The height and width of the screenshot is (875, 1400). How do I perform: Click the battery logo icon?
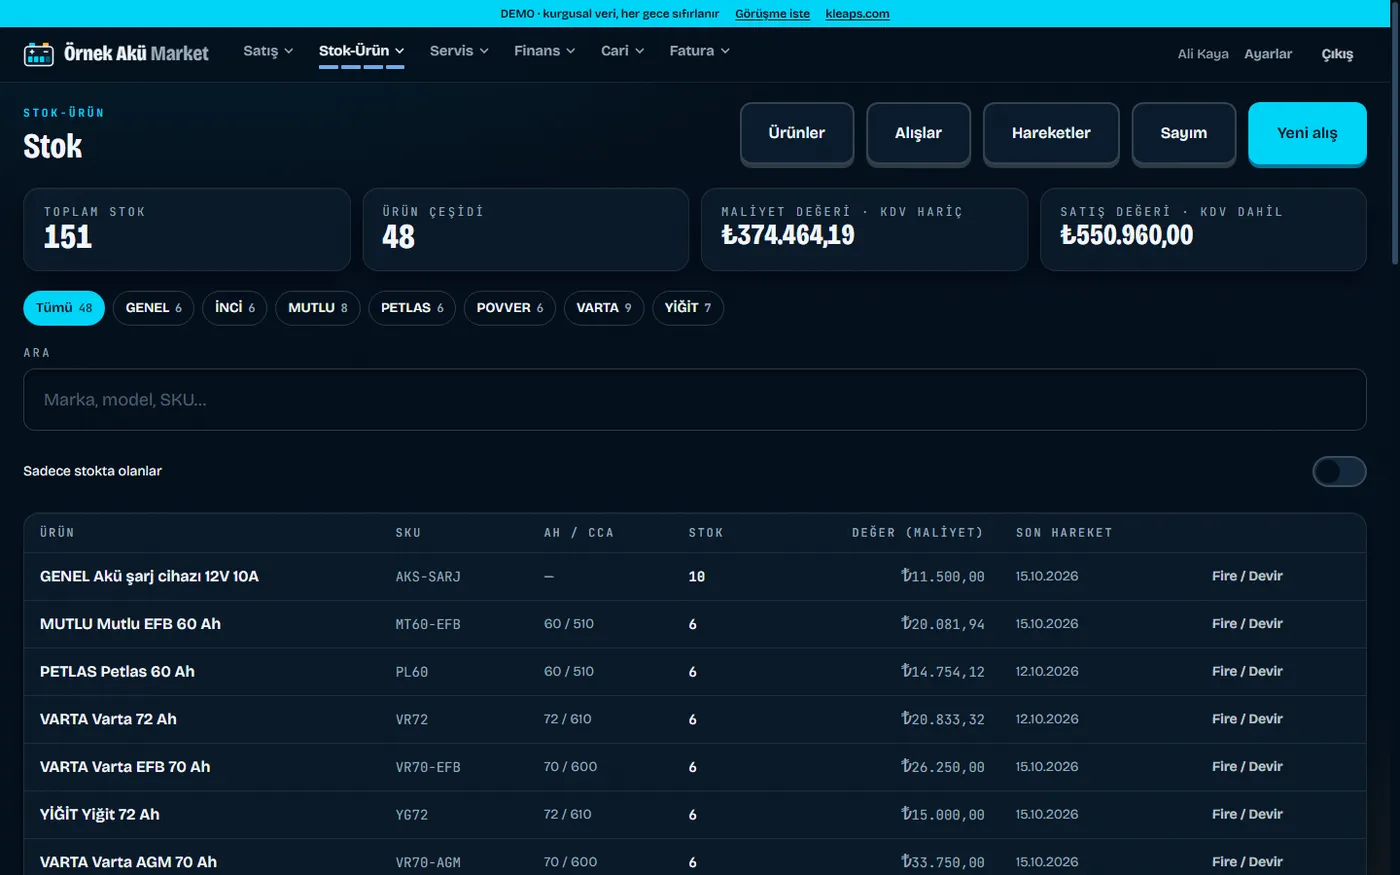click(x=39, y=54)
